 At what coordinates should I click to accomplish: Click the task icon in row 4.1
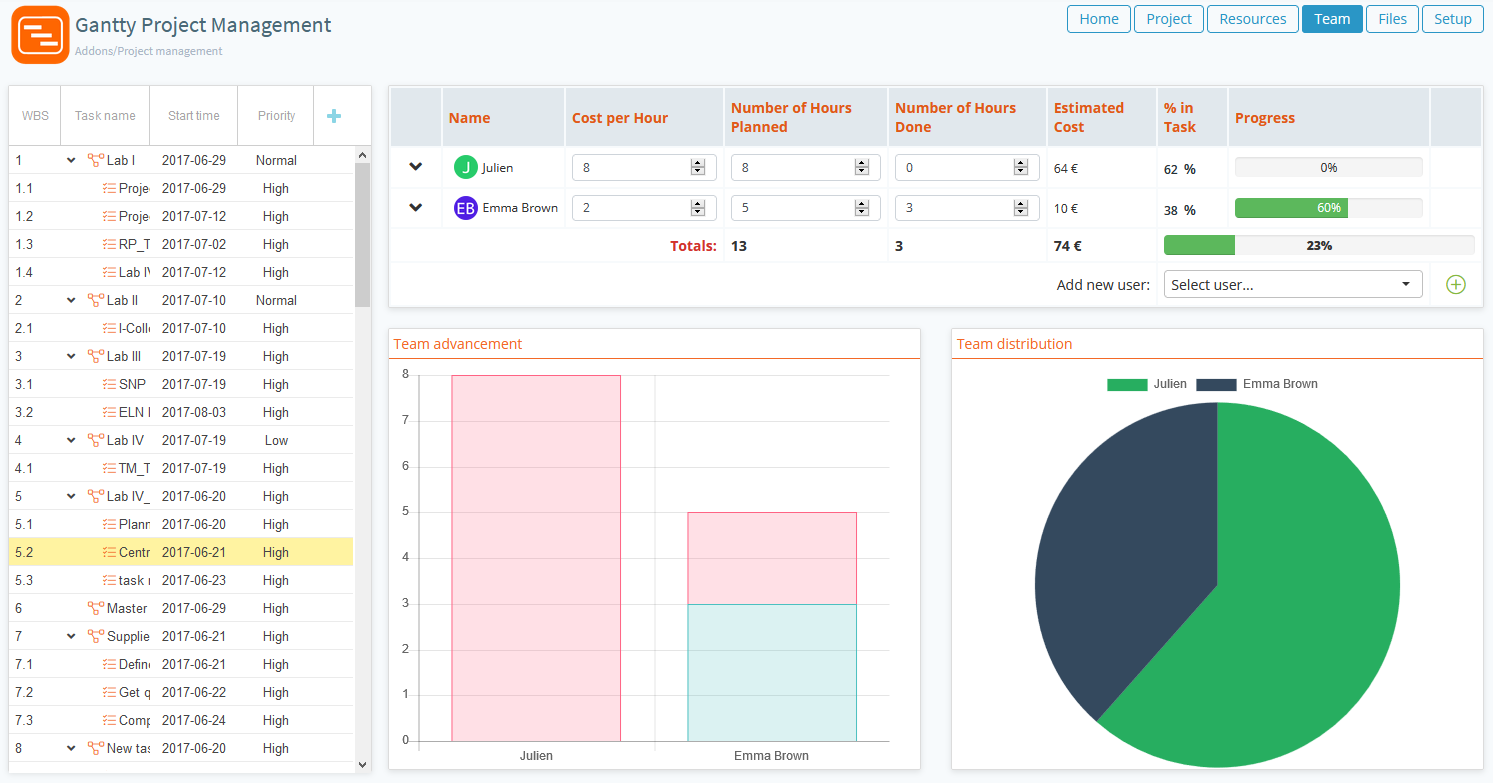[109, 468]
